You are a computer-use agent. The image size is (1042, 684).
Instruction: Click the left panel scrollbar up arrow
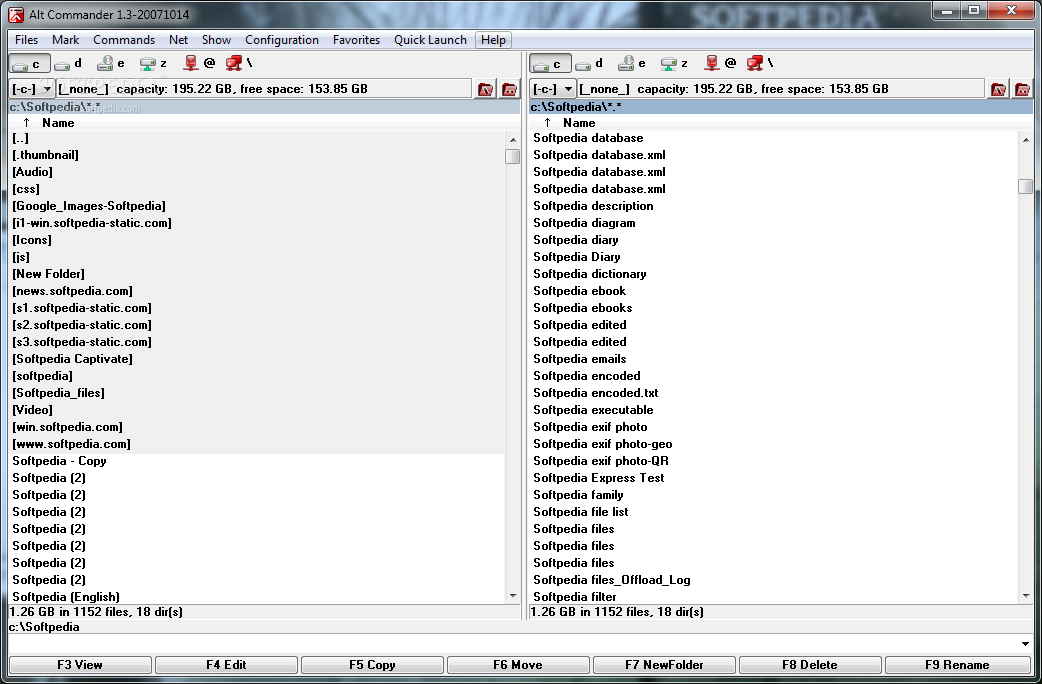tap(512, 140)
